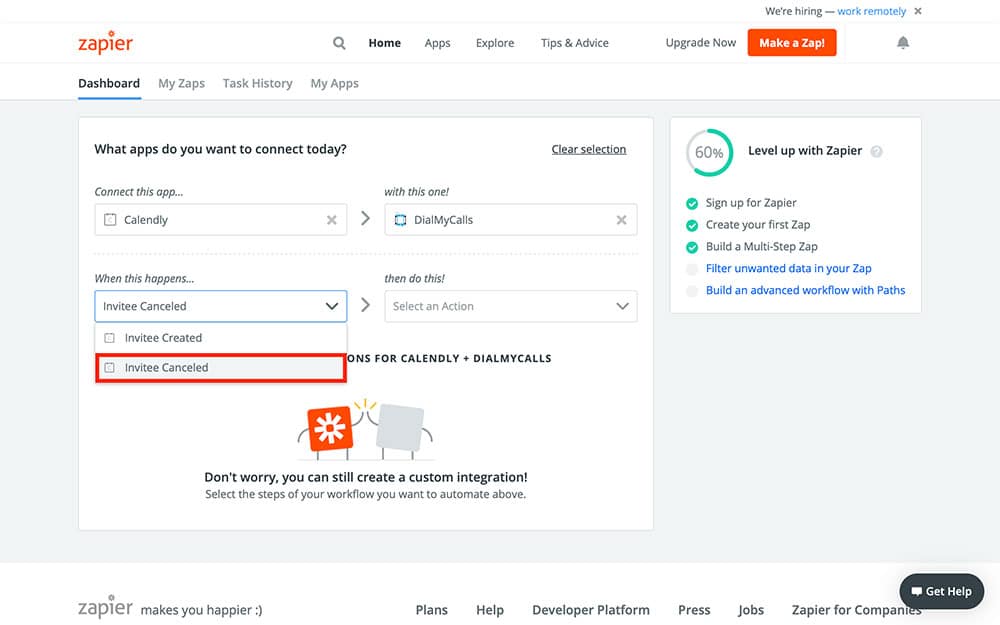
Task: Select the Invitee Created option
Action: [163, 338]
